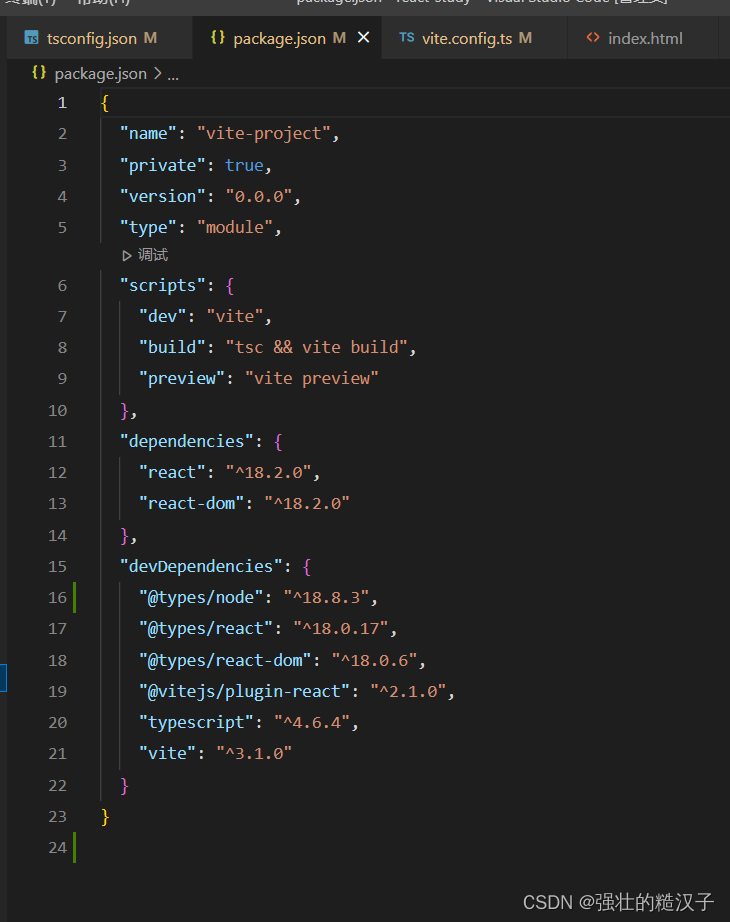This screenshot has width=730, height=922.
Task: Click the HTML icon on index.html tab
Action: [x=593, y=38]
